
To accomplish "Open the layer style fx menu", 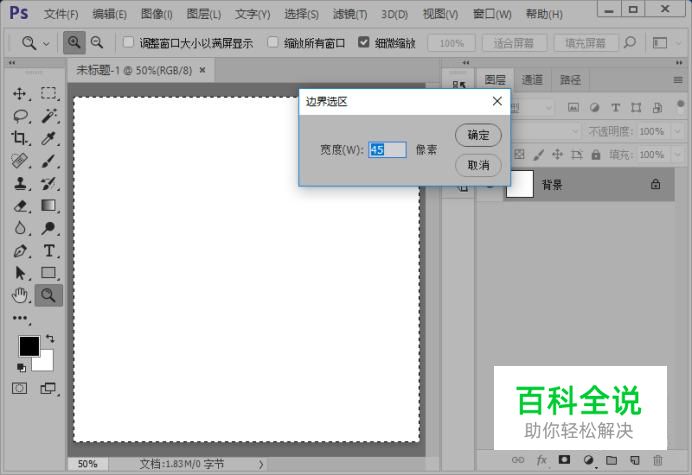I will [x=542, y=460].
